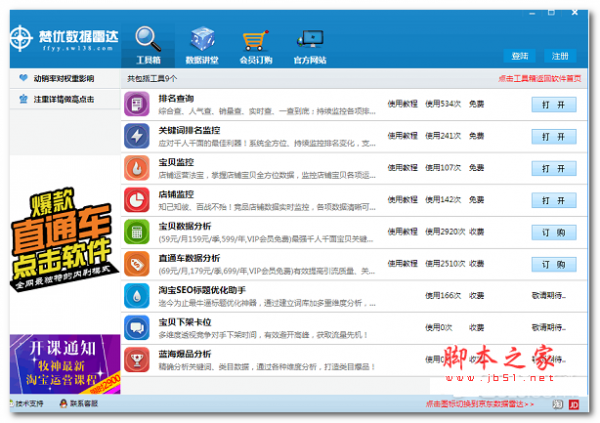Click the orange 直通车数据分析 tag icon
Screen dimensions: 600x423
click(x=137, y=263)
